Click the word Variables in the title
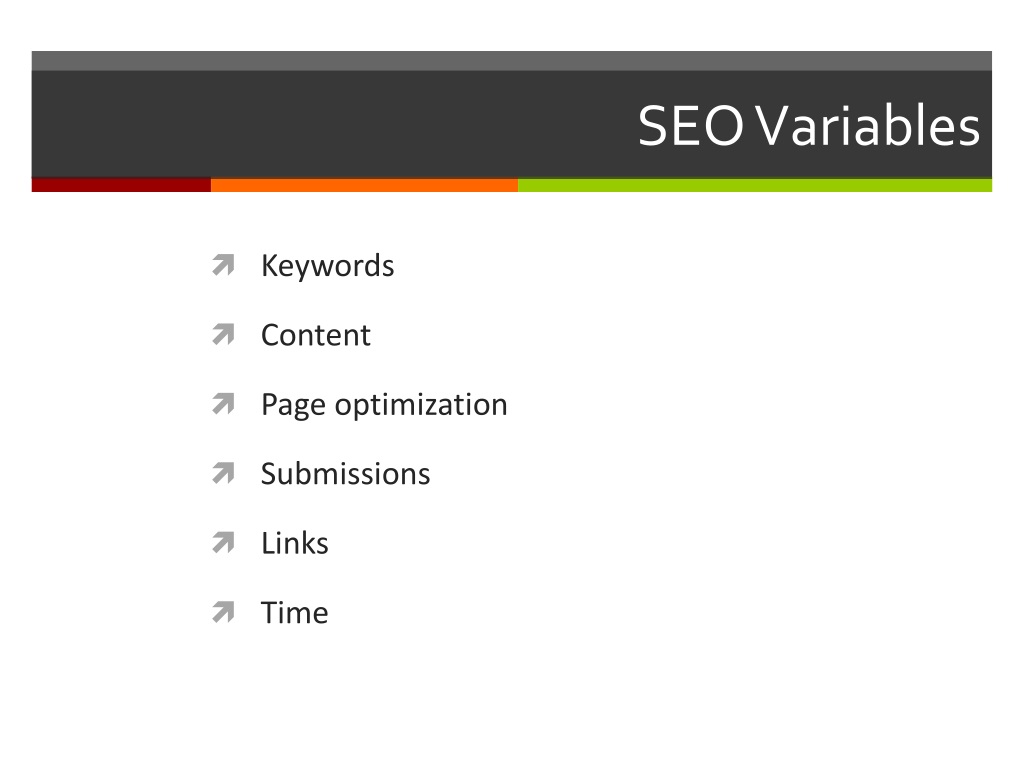The width and height of the screenshot is (1024, 768). (x=868, y=125)
